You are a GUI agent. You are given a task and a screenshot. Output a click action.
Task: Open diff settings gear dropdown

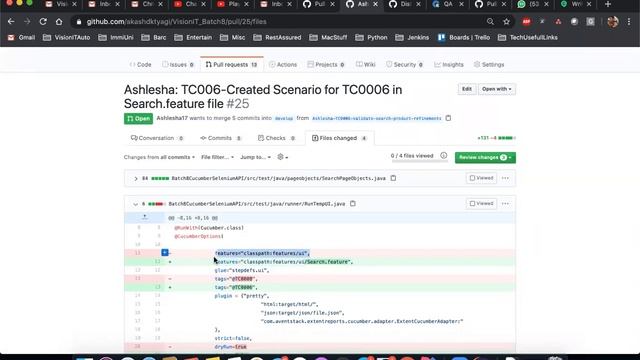pyautogui.click(x=282, y=157)
